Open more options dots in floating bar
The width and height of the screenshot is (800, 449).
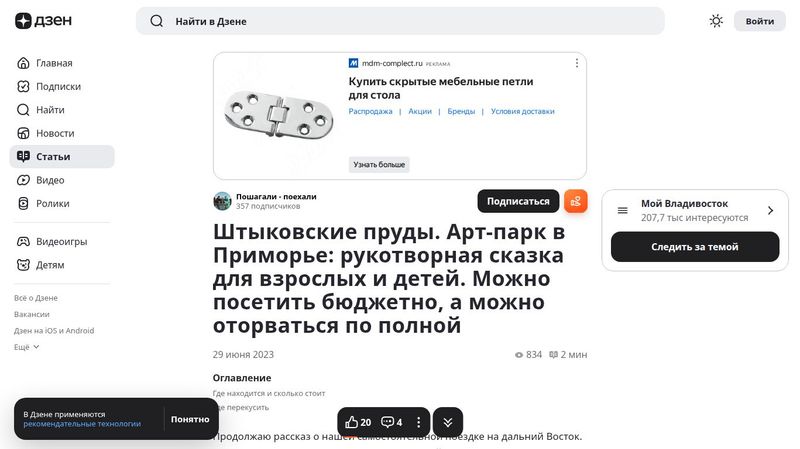point(418,422)
